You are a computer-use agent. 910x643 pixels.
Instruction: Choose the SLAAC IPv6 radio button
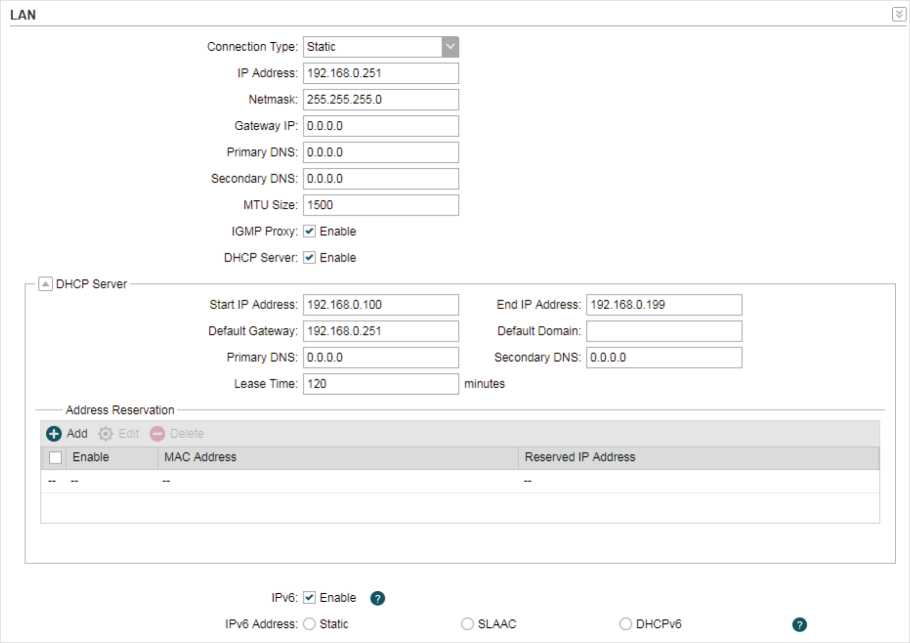(x=467, y=624)
